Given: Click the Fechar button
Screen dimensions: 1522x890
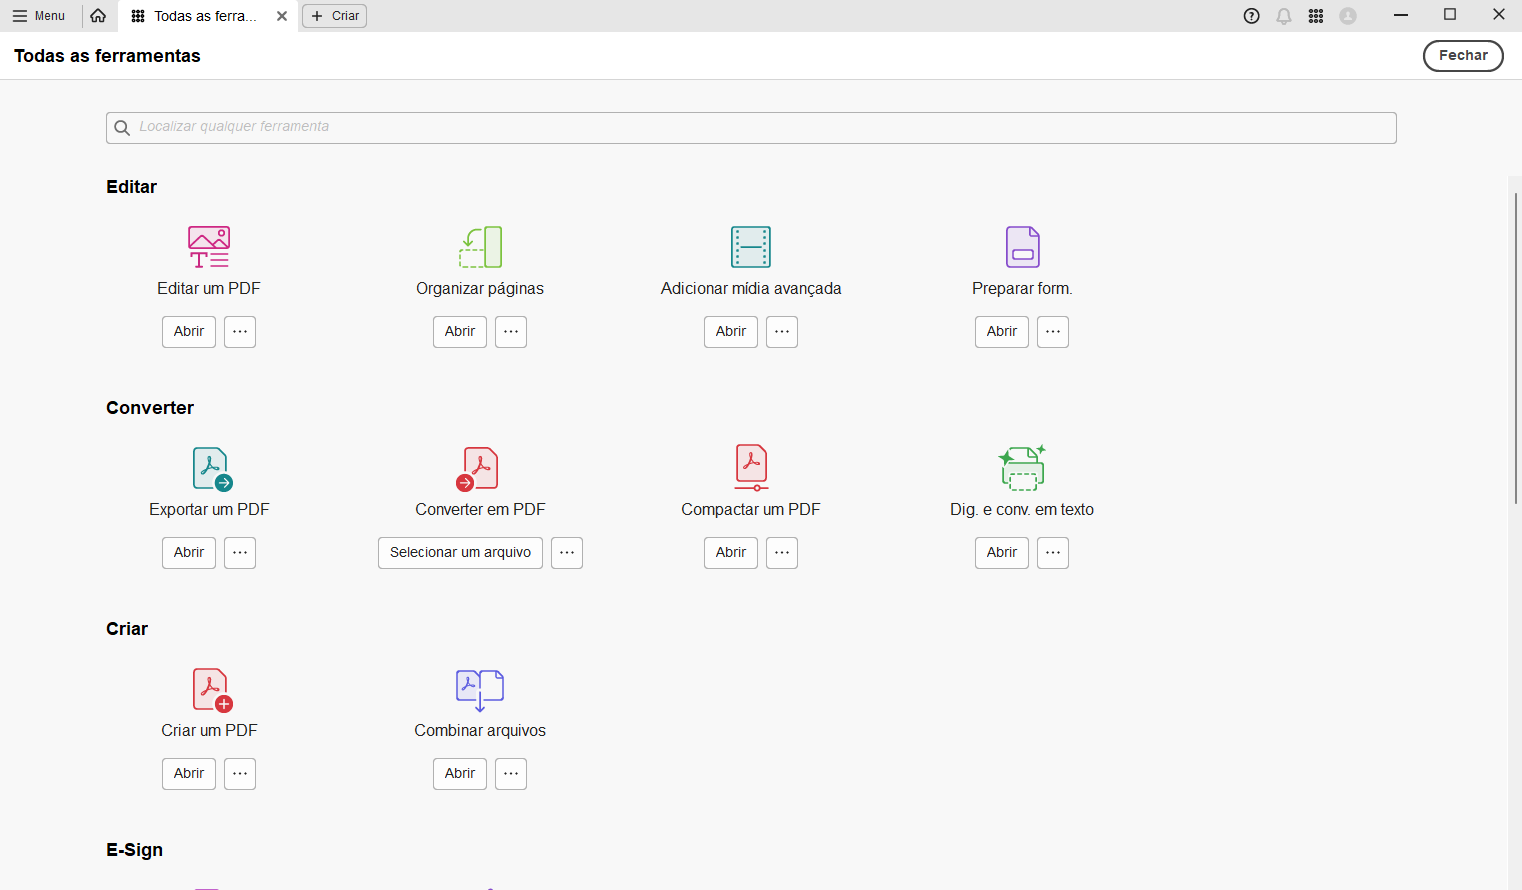Looking at the screenshot, I should (x=1463, y=56).
